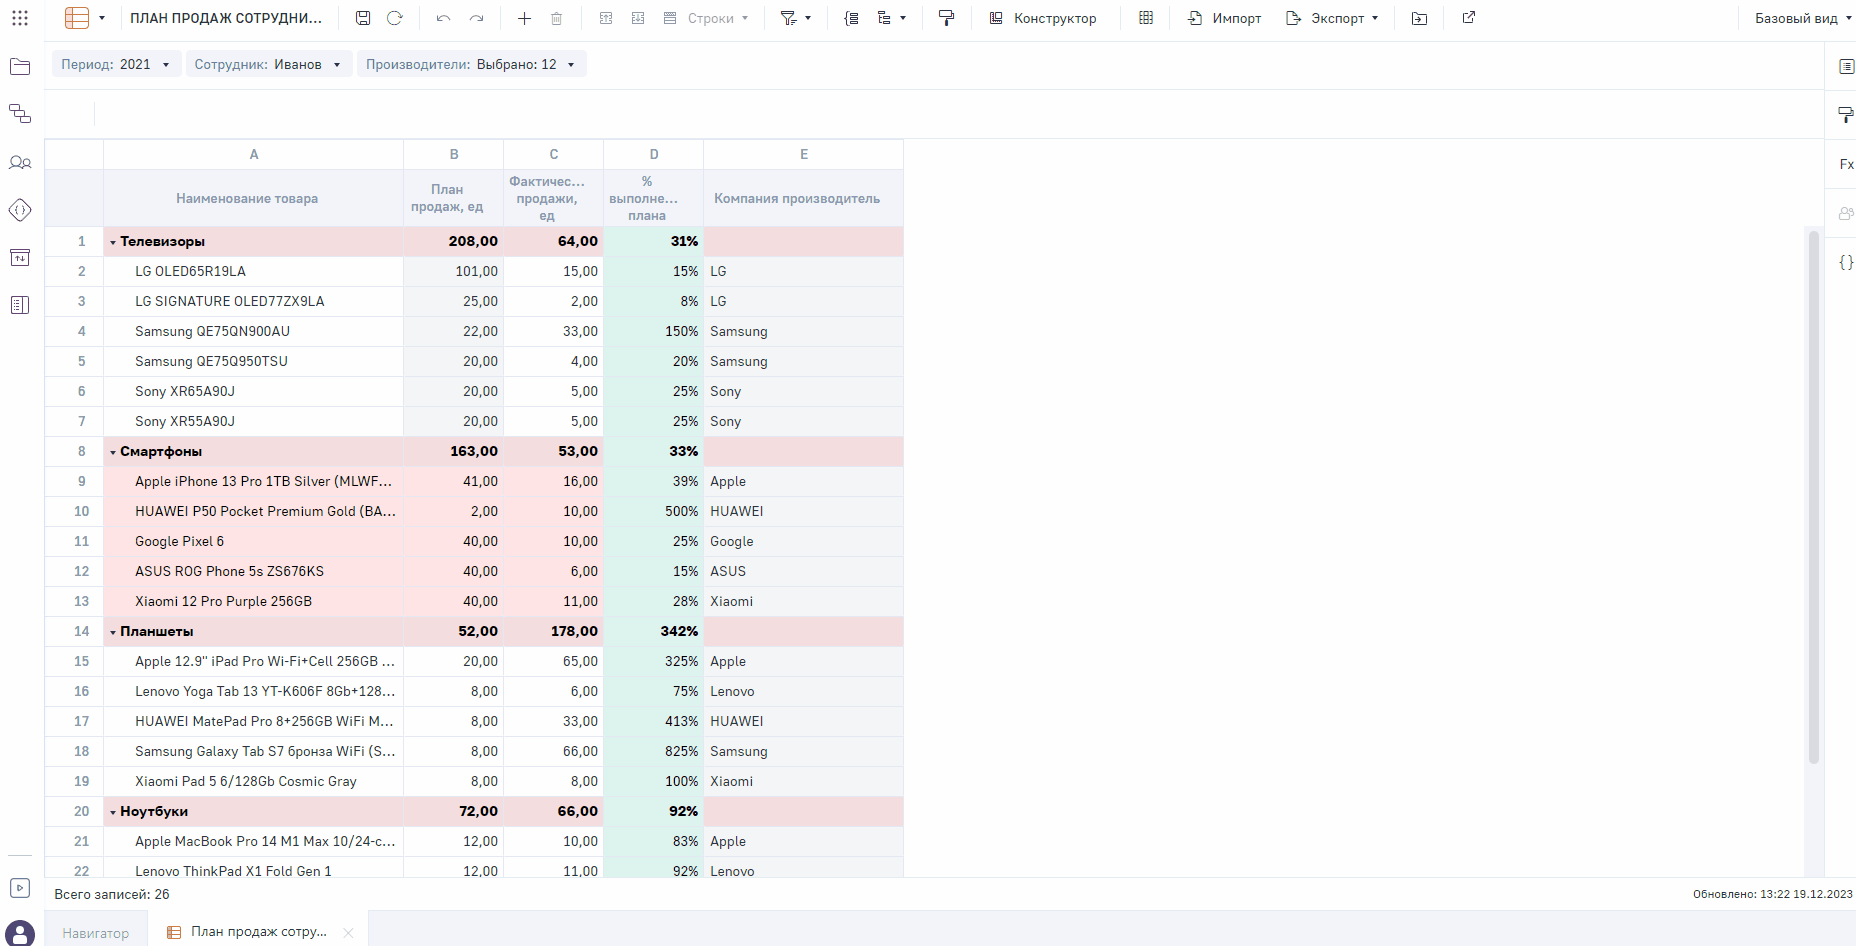Select the LG OLED65R19LA cell
The height and width of the screenshot is (946, 1856).
(x=254, y=272)
